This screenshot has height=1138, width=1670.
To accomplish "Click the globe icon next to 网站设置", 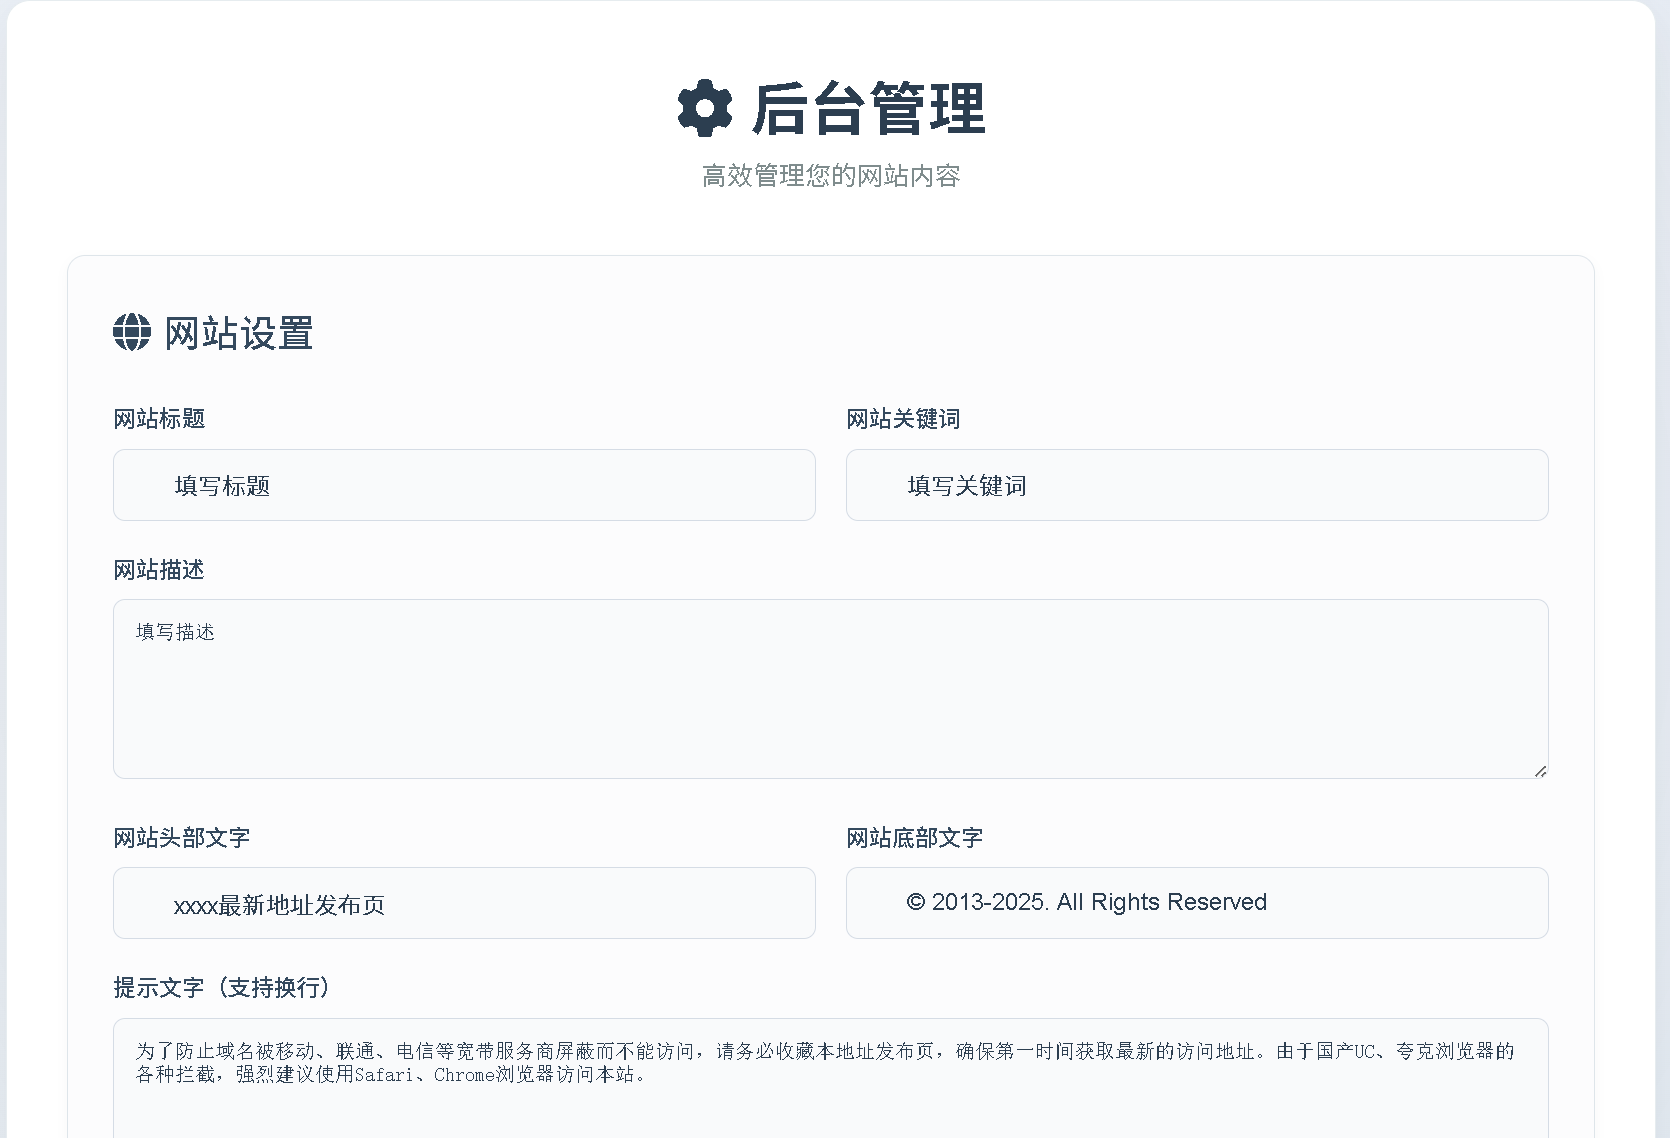I will tap(131, 333).
